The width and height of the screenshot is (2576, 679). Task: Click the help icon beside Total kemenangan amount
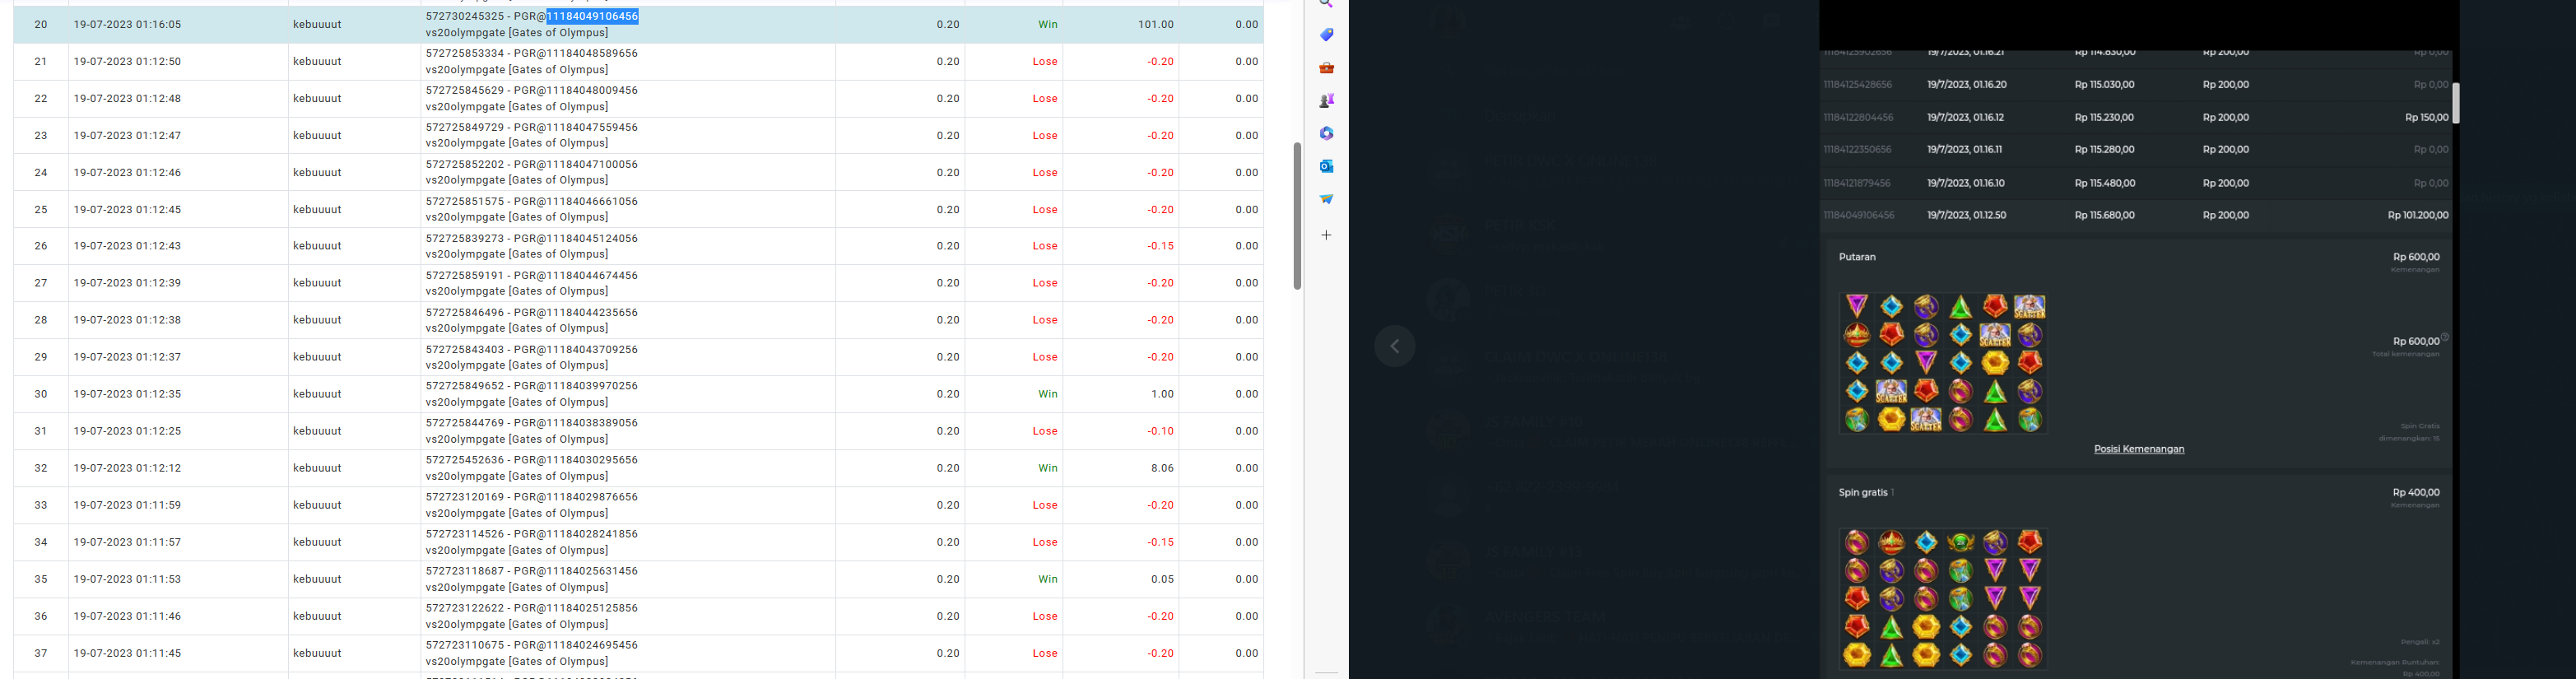[2445, 337]
